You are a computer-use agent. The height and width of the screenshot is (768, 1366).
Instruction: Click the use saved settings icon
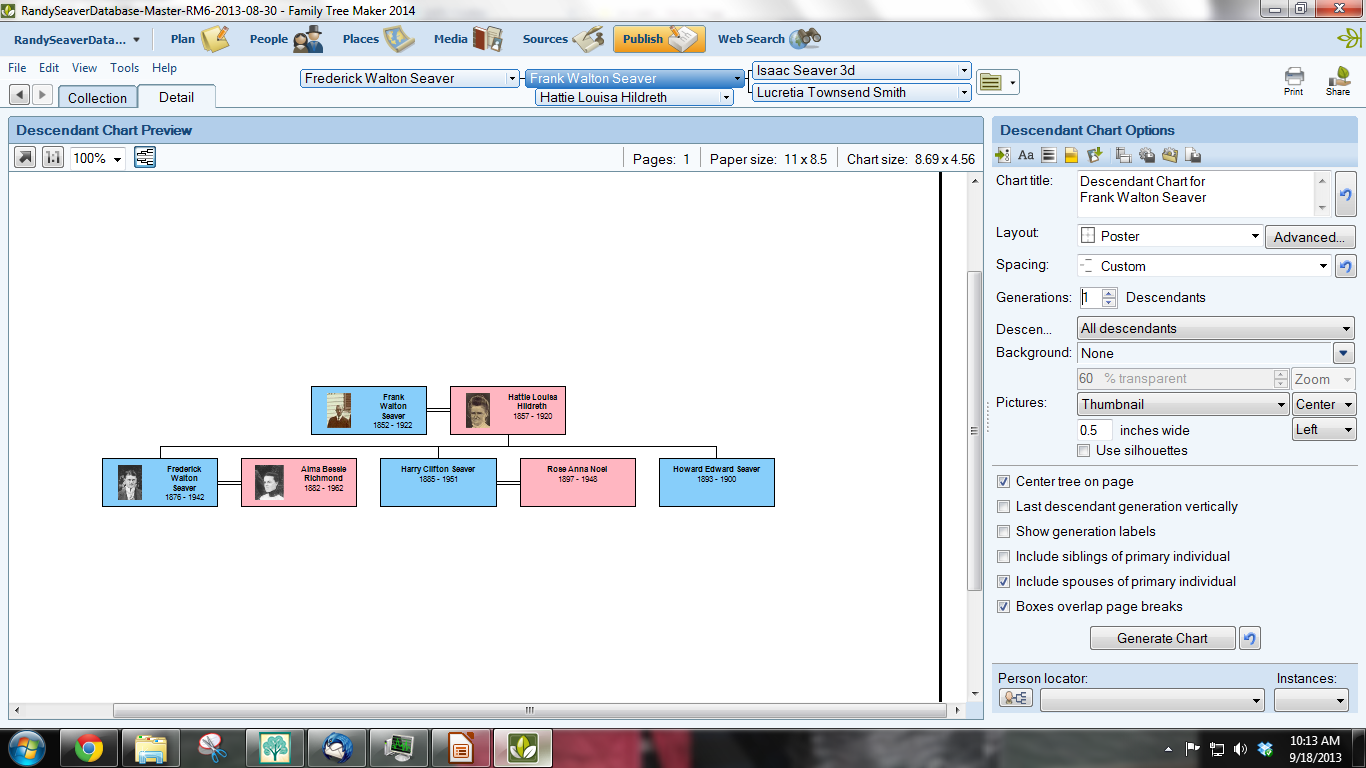(1123, 155)
